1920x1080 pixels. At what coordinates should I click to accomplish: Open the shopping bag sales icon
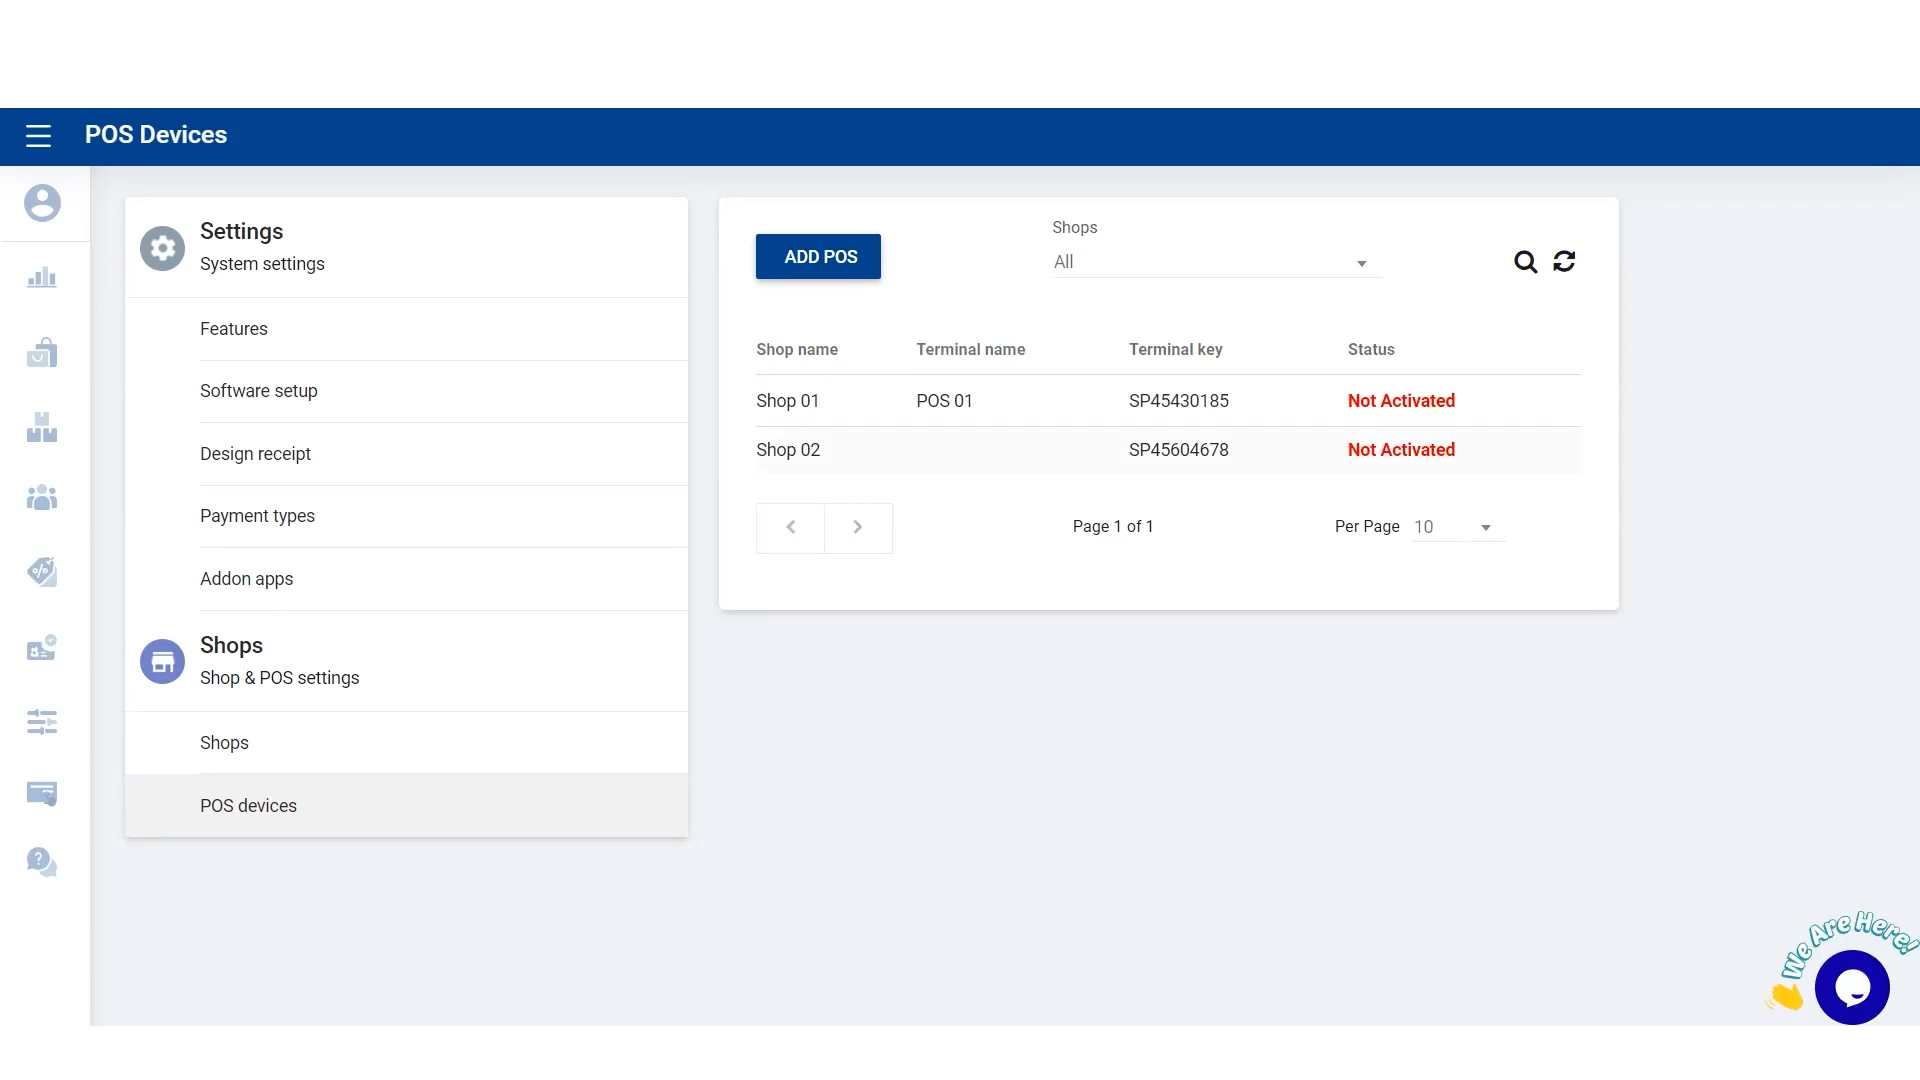coord(42,353)
